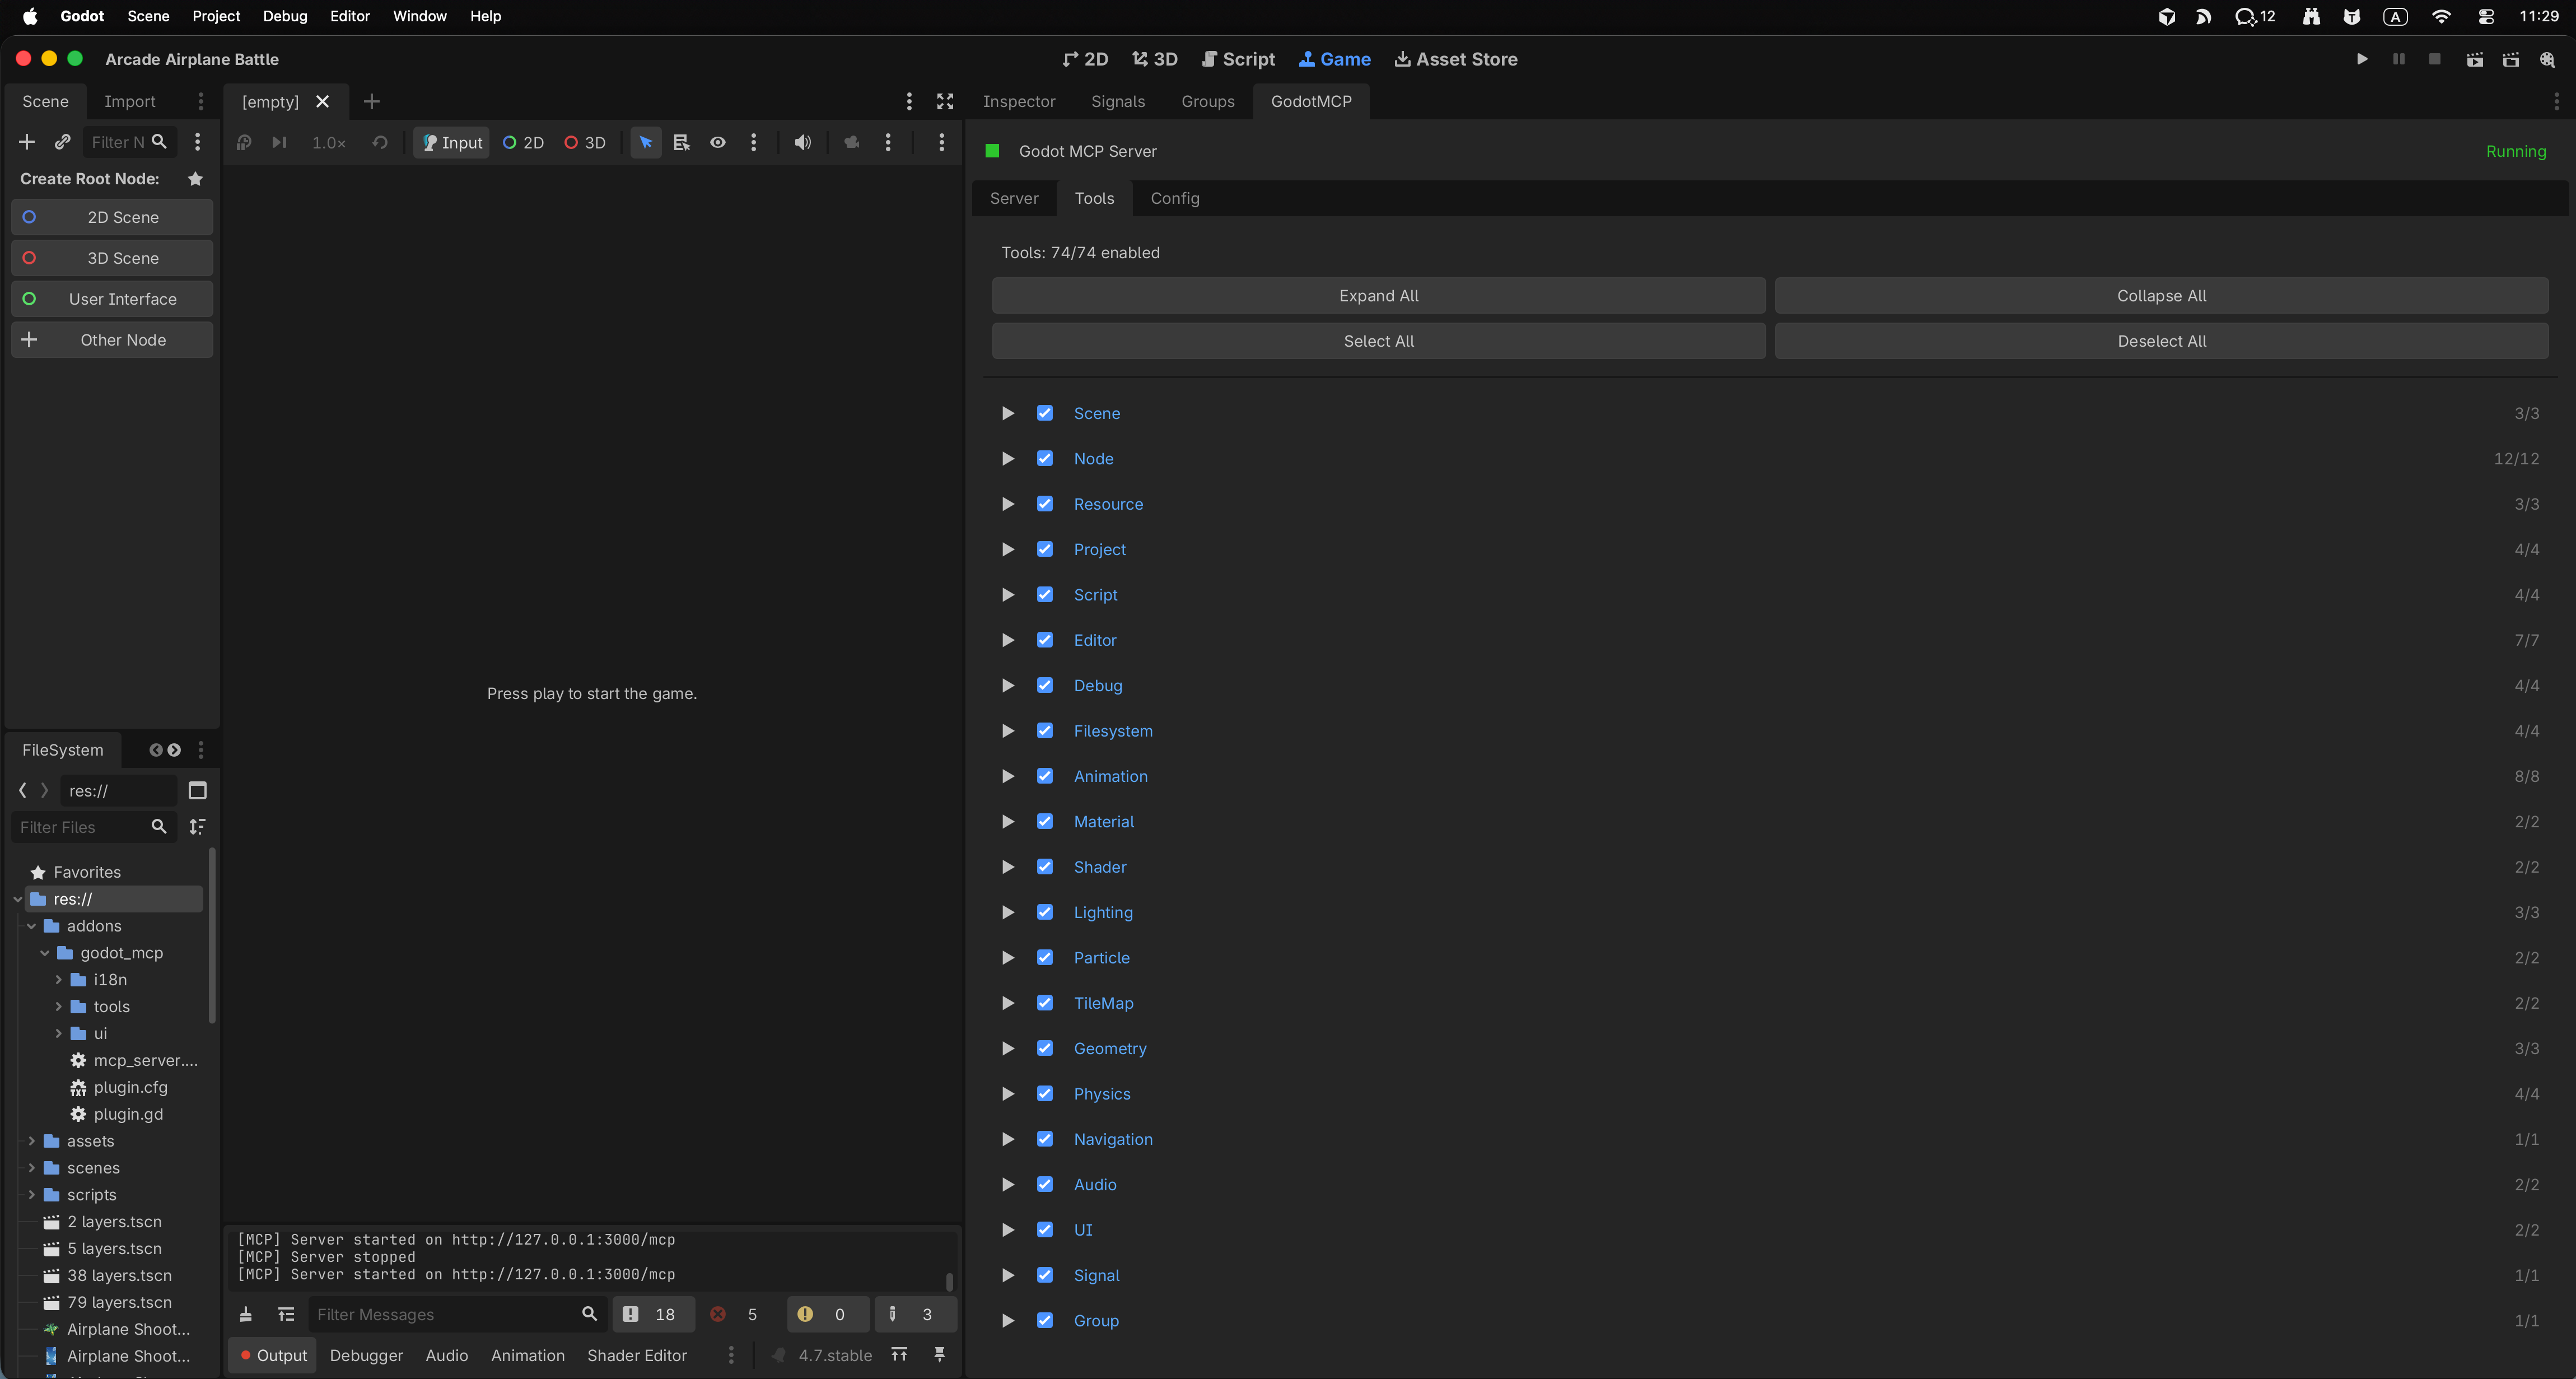Open the movie maker mode icon

(x=2547, y=59)
